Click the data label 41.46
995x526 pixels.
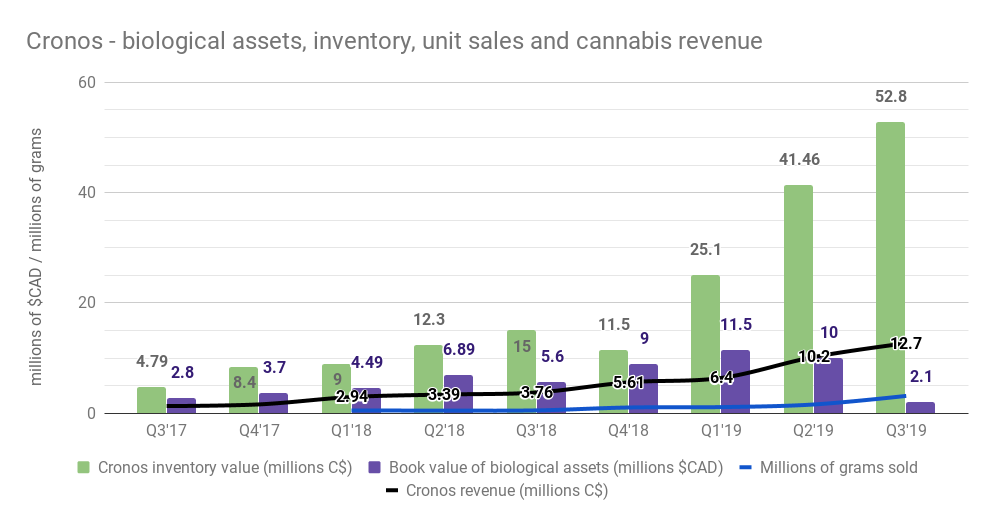pos(800,159)
